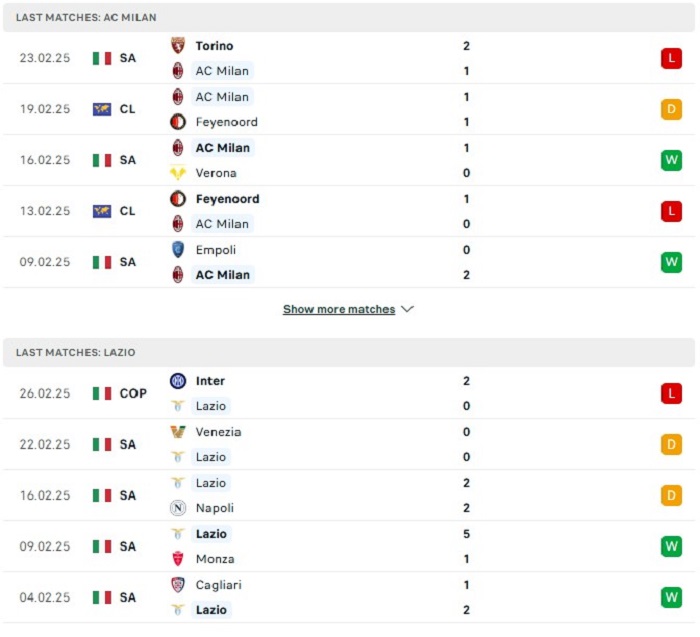
Task: Expand the Show more matches chevron
Action: (x=407, y=310)
